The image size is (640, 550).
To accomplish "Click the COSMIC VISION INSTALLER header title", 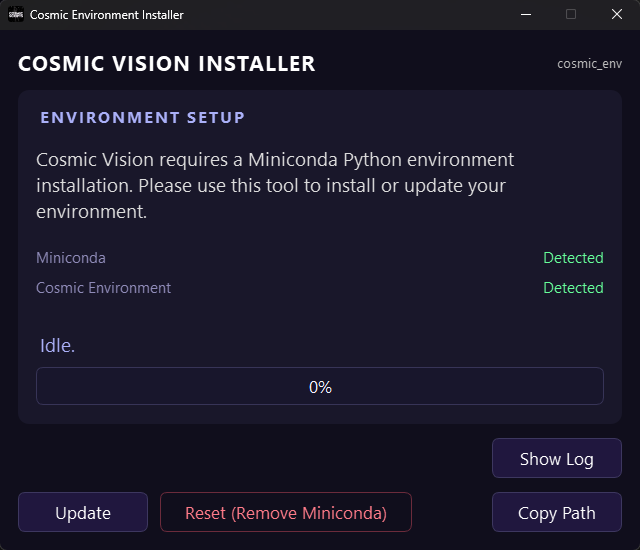I will [167, 64].
